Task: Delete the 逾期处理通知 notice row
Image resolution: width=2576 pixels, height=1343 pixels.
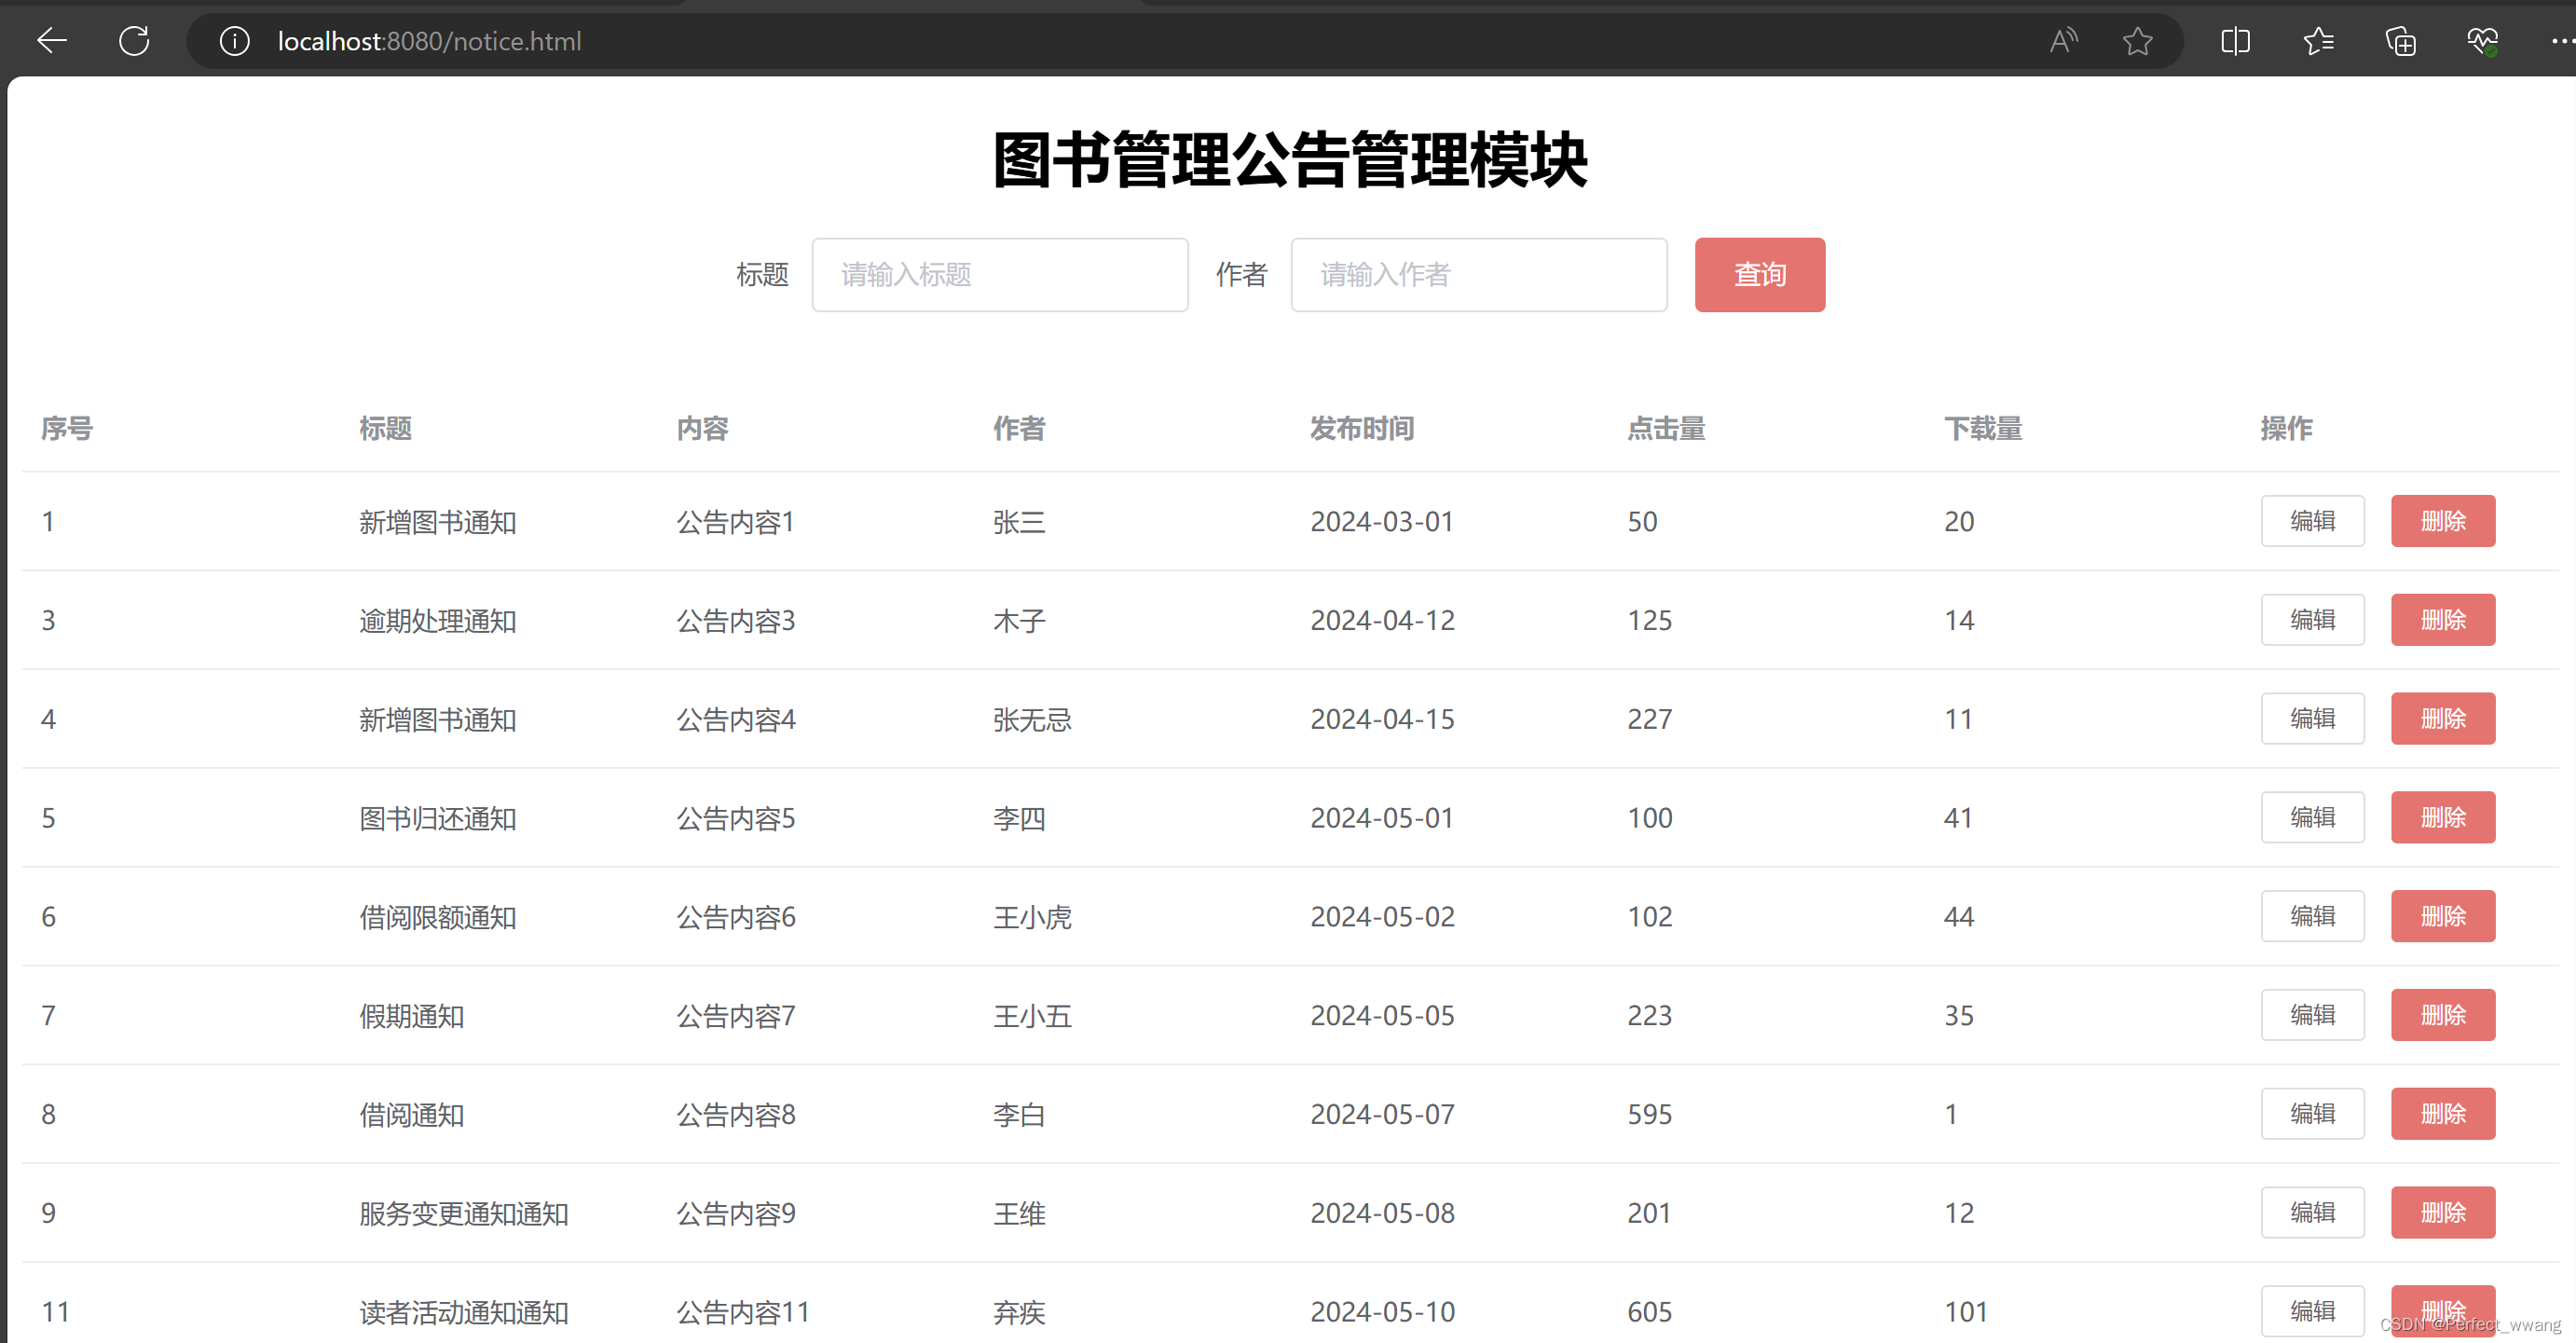Action: 2442,620
